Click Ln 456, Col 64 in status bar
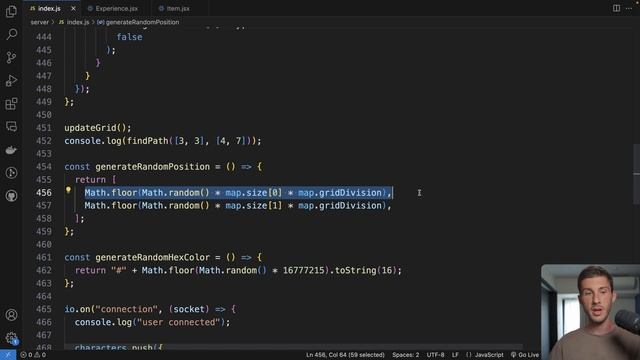640x360 pixels. [x=345, y=355]
